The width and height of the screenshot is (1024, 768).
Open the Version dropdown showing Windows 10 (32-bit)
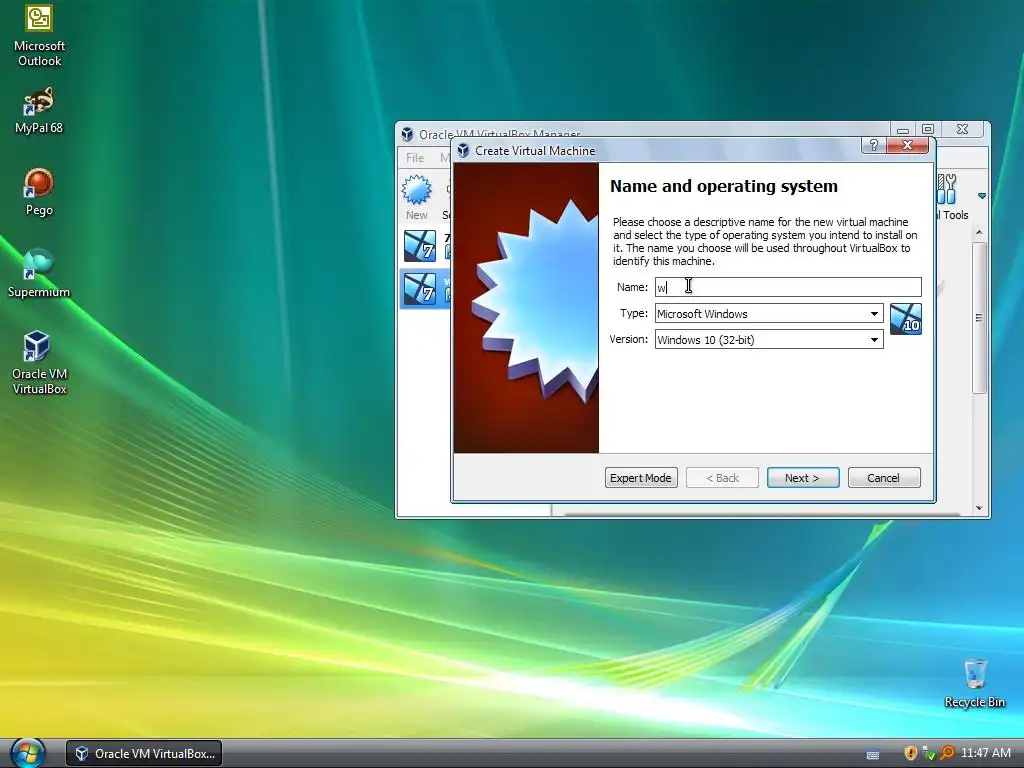(x=769, y=340)
